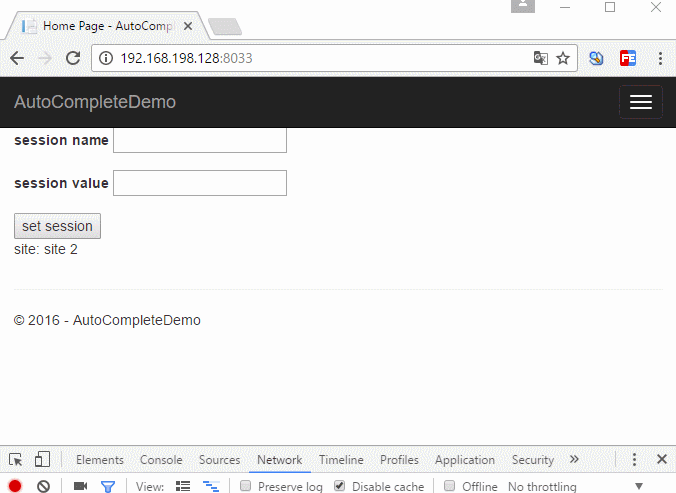Open the Application tab
This screenshot has height=493, width=676.
pyautogui.click(x=465, y=460)
